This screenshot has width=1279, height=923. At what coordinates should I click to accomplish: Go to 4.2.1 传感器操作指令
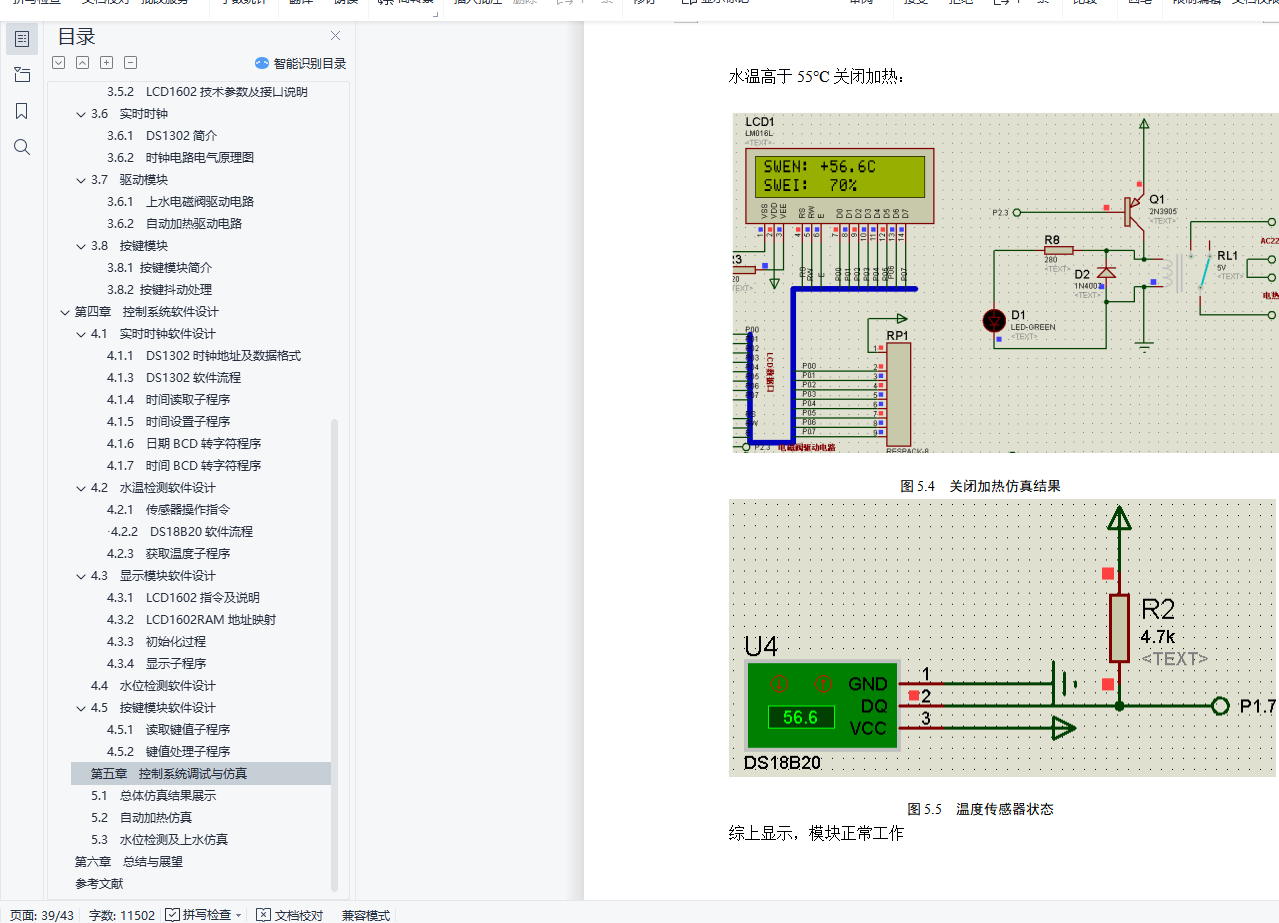click(168, 510)
